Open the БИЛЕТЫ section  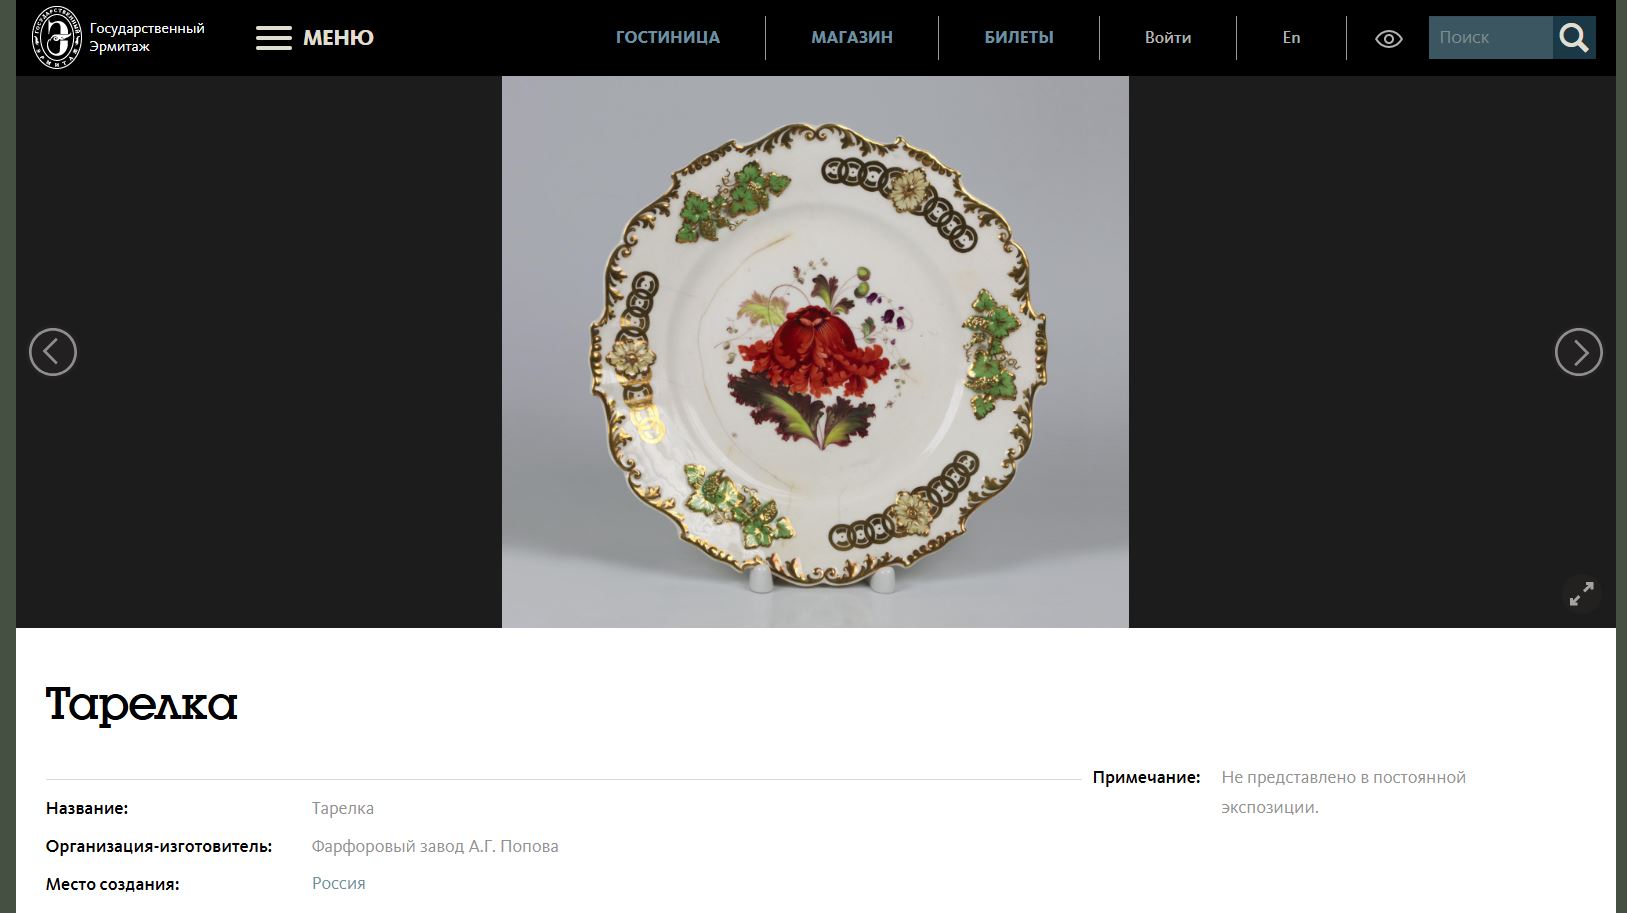point(1019,38)
